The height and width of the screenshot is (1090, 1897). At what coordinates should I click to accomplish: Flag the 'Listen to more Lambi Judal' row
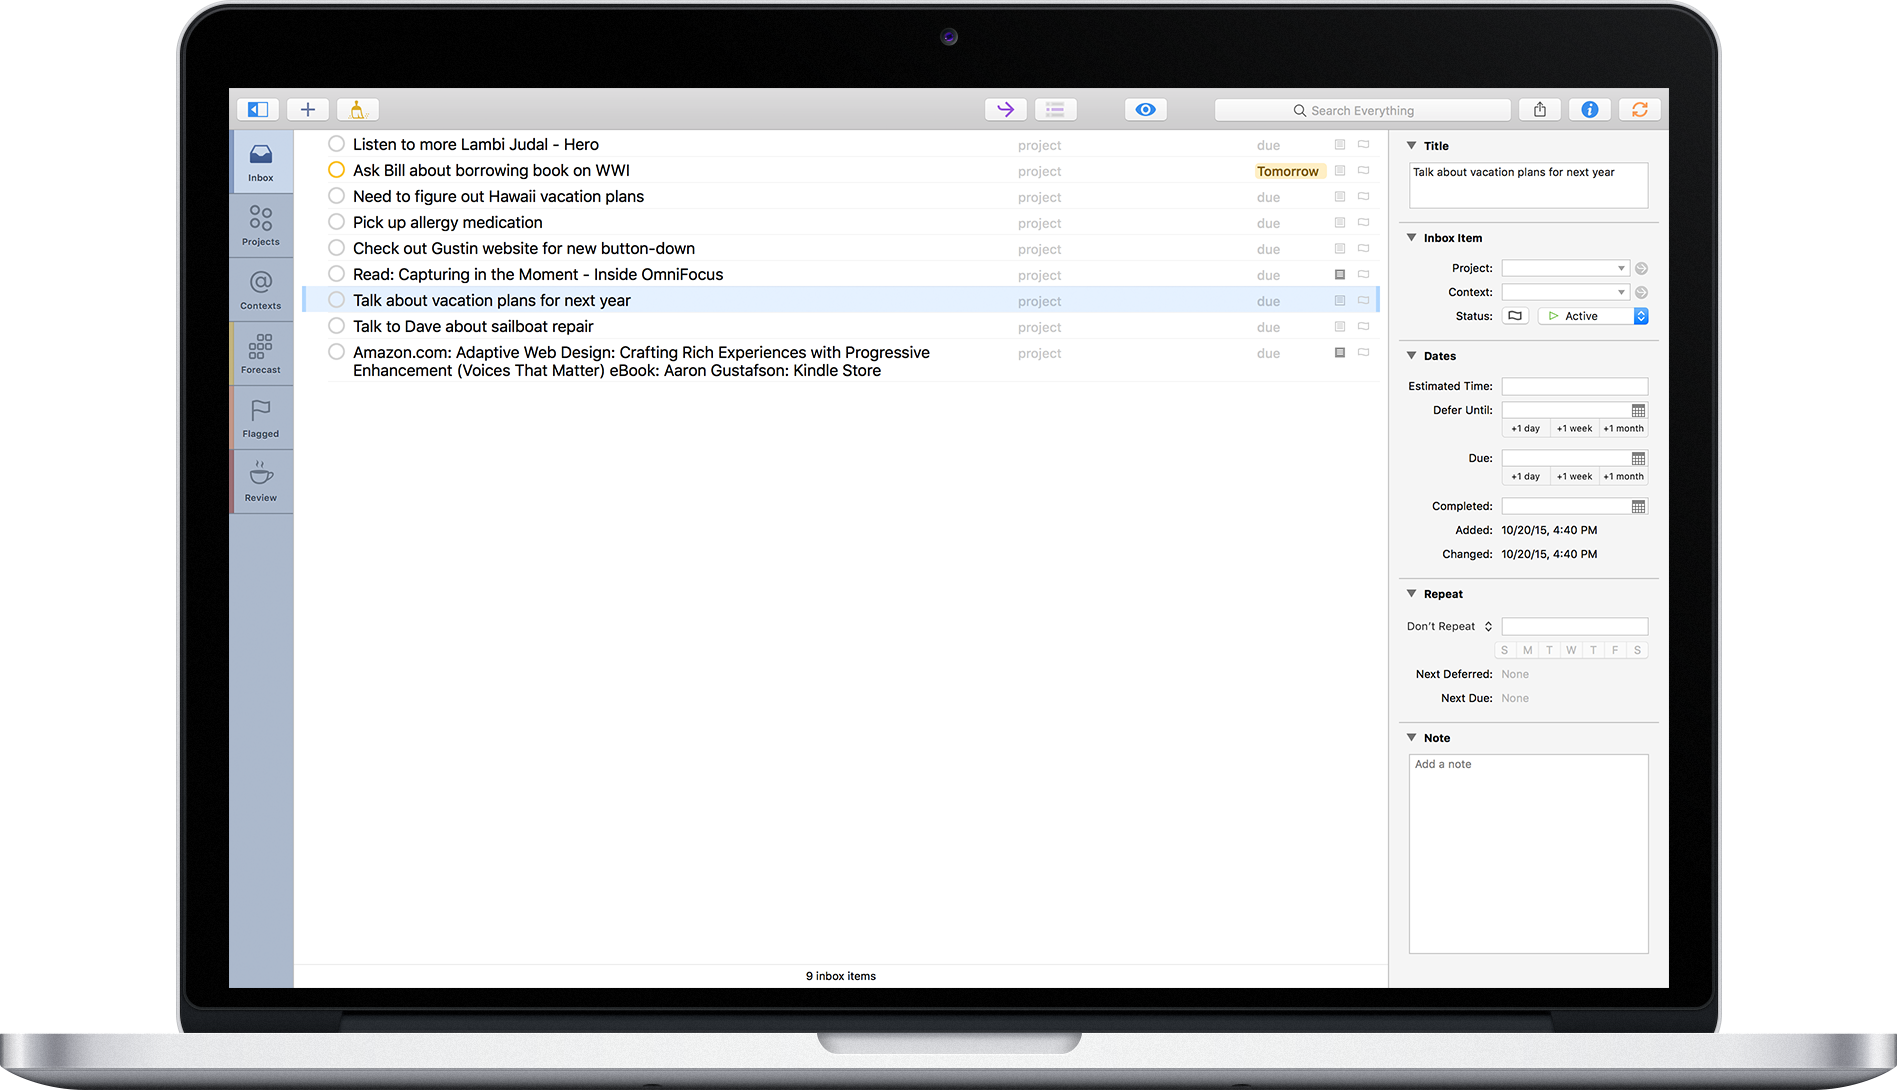click(1364, 144)
